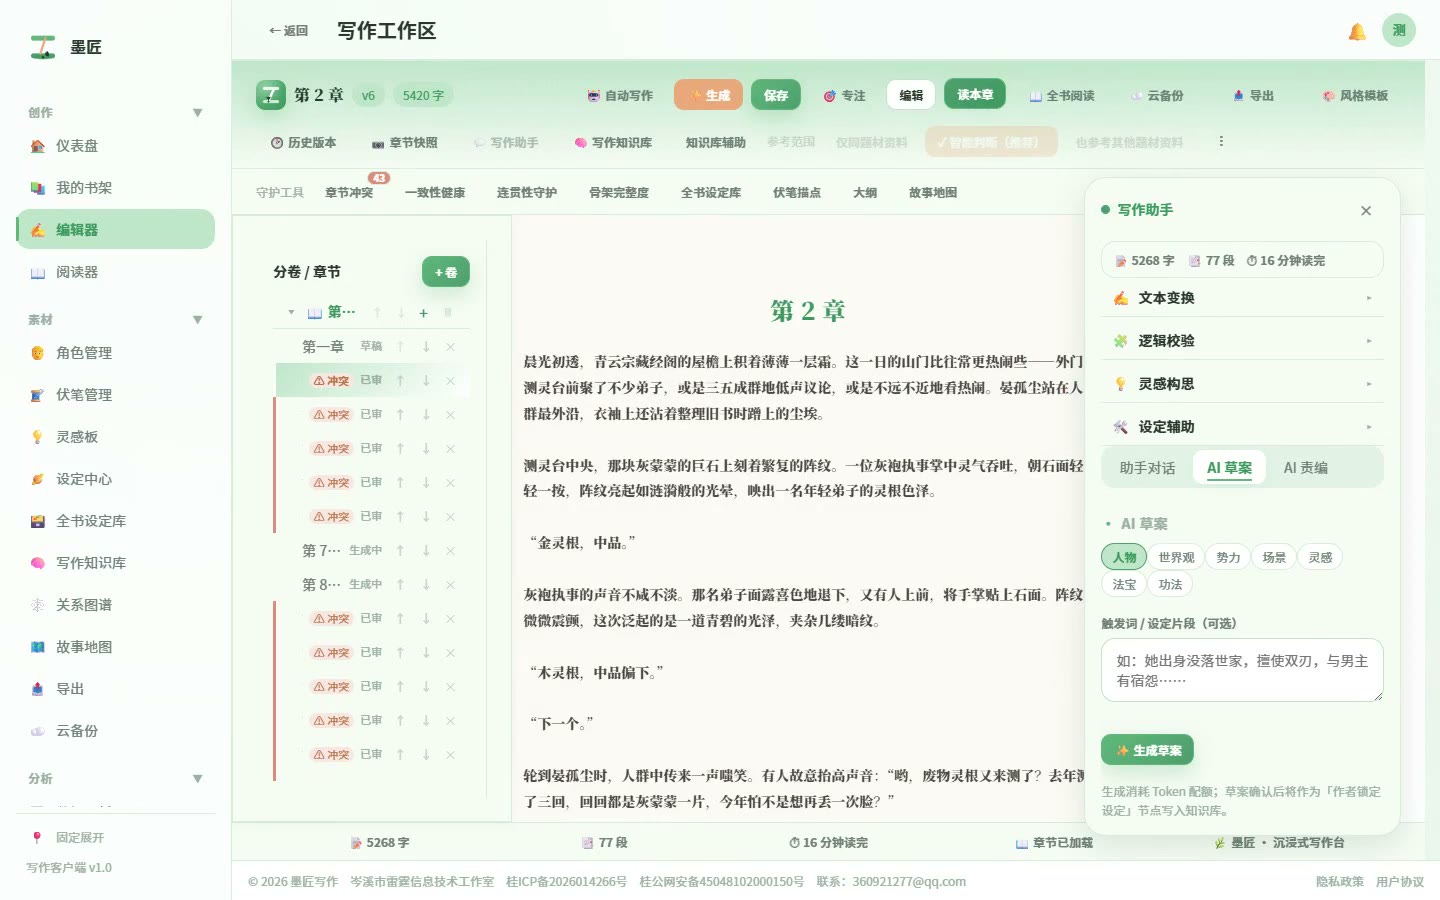The image size is (1440, 900).
Task: Collapse the volume tree triangle
Action: click(x=291, y=313)
